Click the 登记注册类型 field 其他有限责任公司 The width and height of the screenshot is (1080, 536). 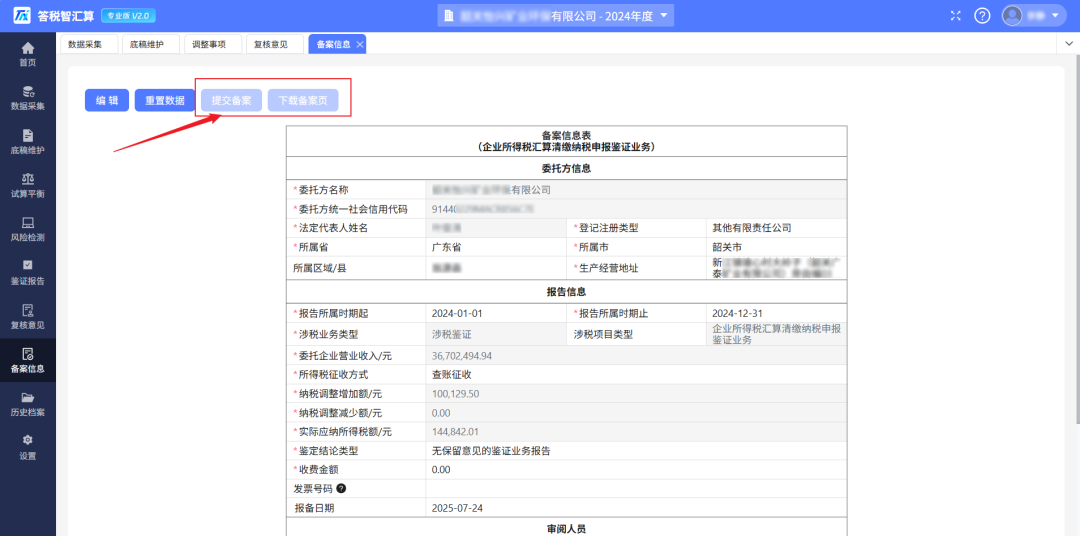point(776,228)
